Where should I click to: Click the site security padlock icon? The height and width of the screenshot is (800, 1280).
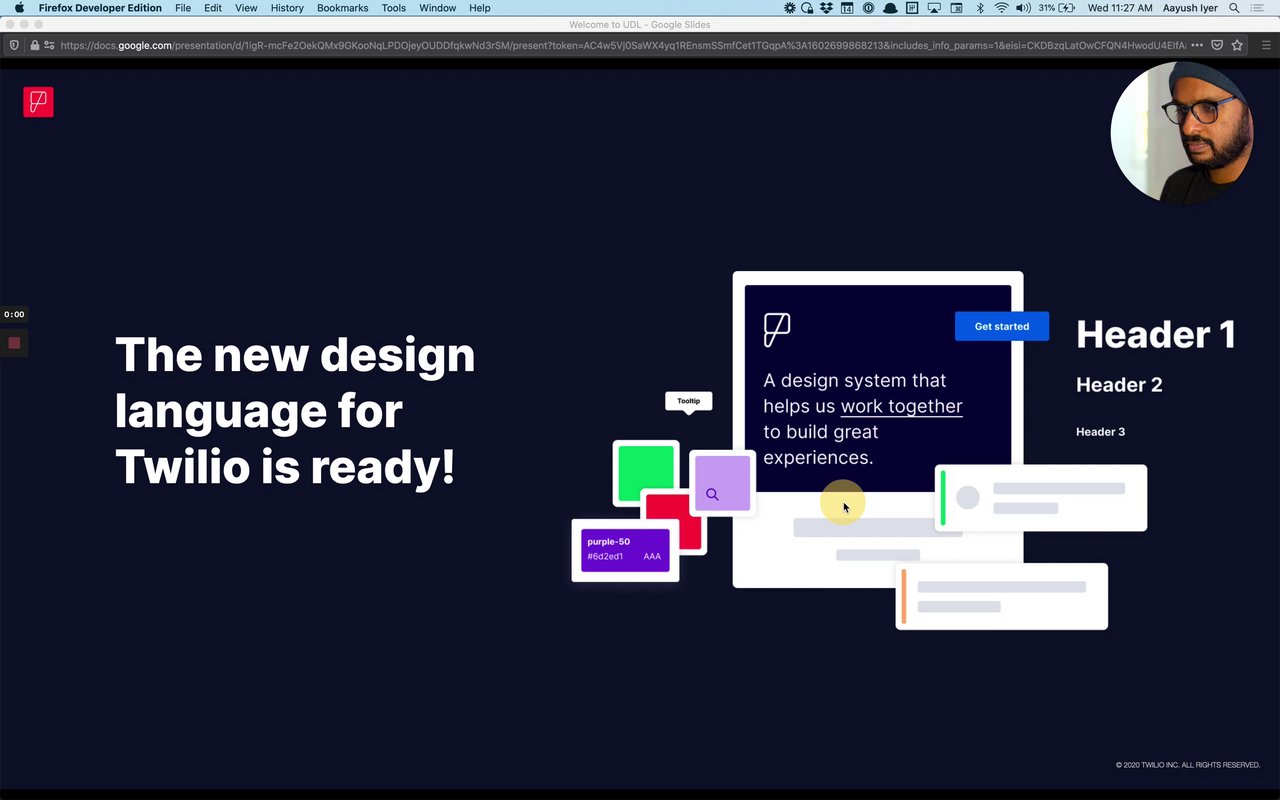[x=35, y=45]
